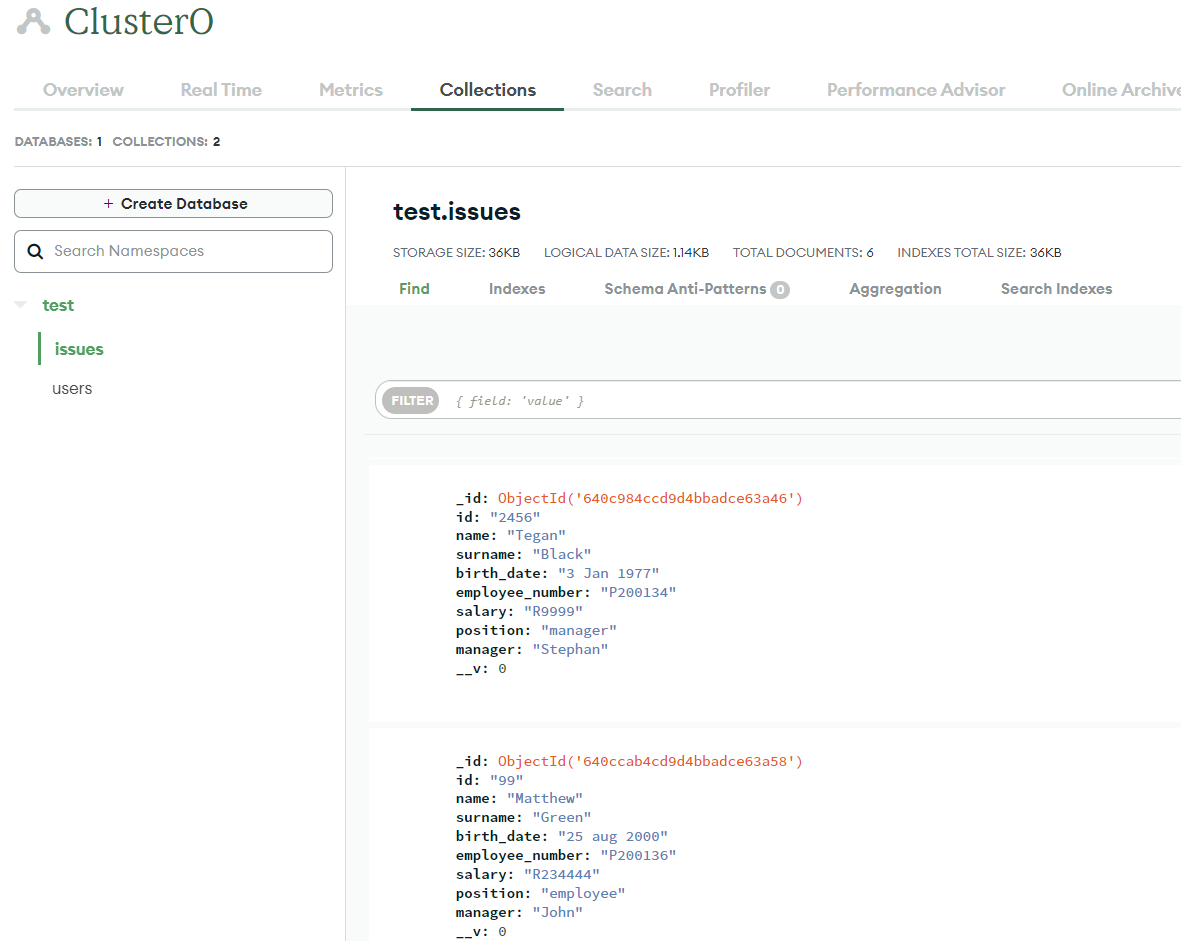The height and width of the screenshot is (941, 1181).
Task: Click position value "employee"
Action: pos(583,894)
